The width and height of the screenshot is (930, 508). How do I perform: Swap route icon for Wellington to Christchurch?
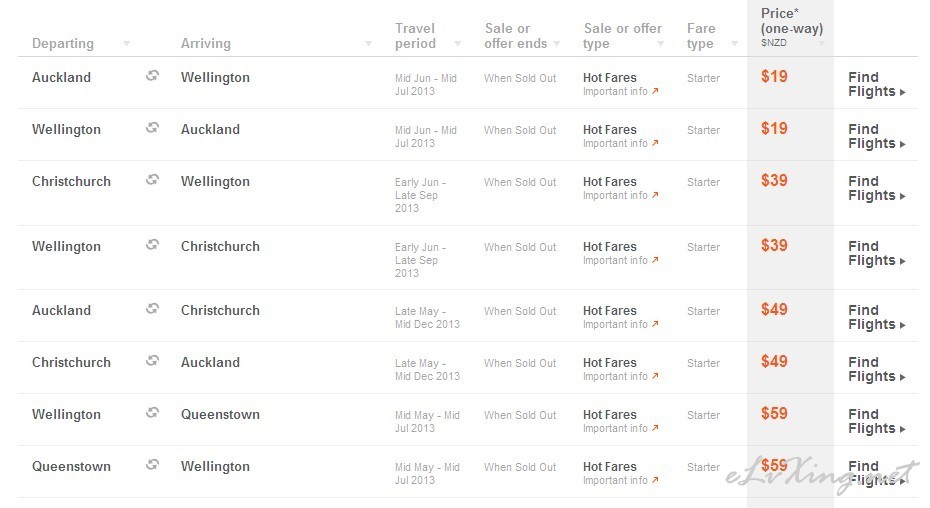[152, 245]
